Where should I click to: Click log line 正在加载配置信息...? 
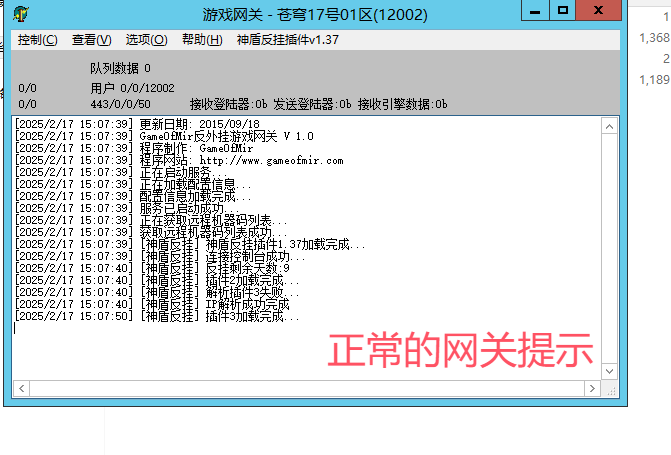click(x=133, y=184)
